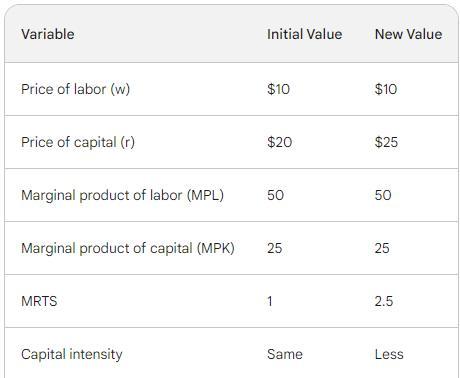Select the Less capital intensity value
The image size is (460, 378).
coord(389,354)
